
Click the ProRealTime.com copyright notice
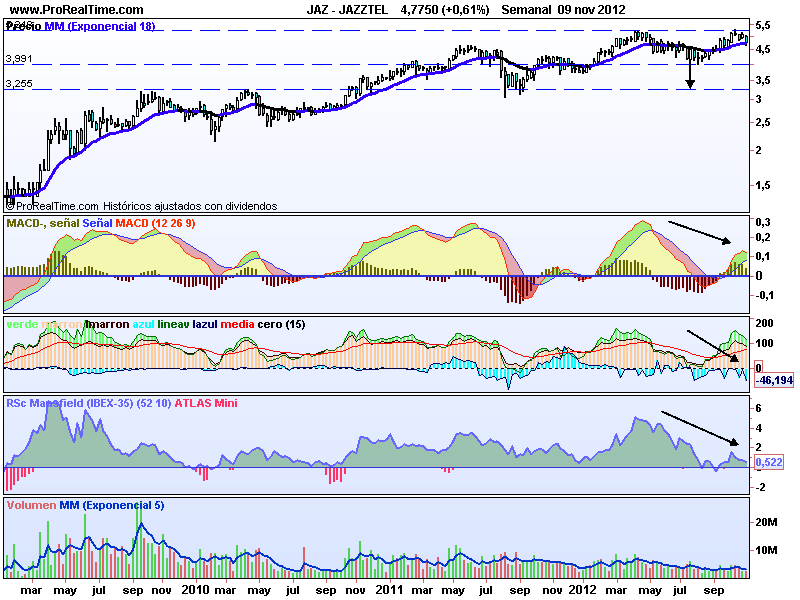tap(142, 205)
